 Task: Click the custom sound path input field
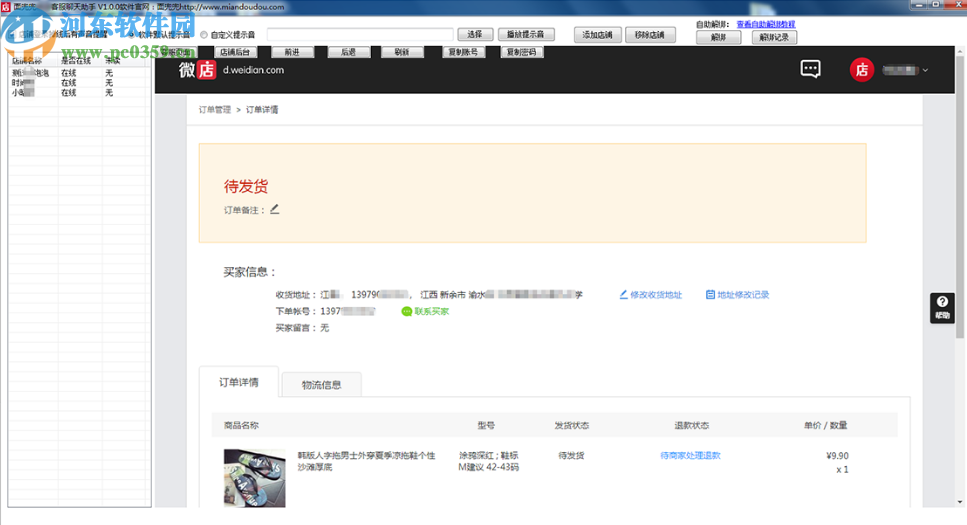[x=360, y=35]
